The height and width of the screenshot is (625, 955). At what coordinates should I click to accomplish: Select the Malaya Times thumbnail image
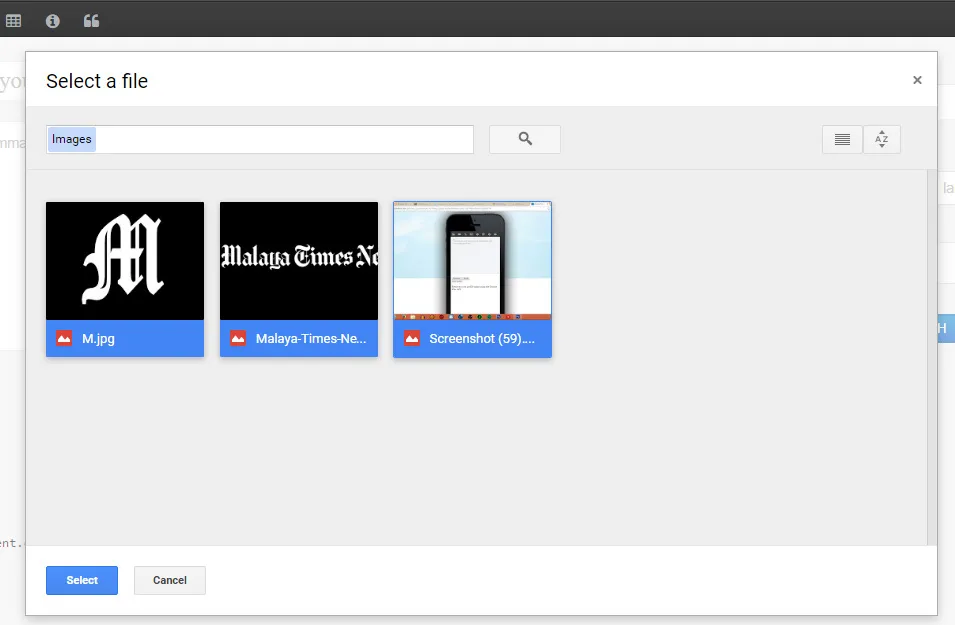point(299,261)
